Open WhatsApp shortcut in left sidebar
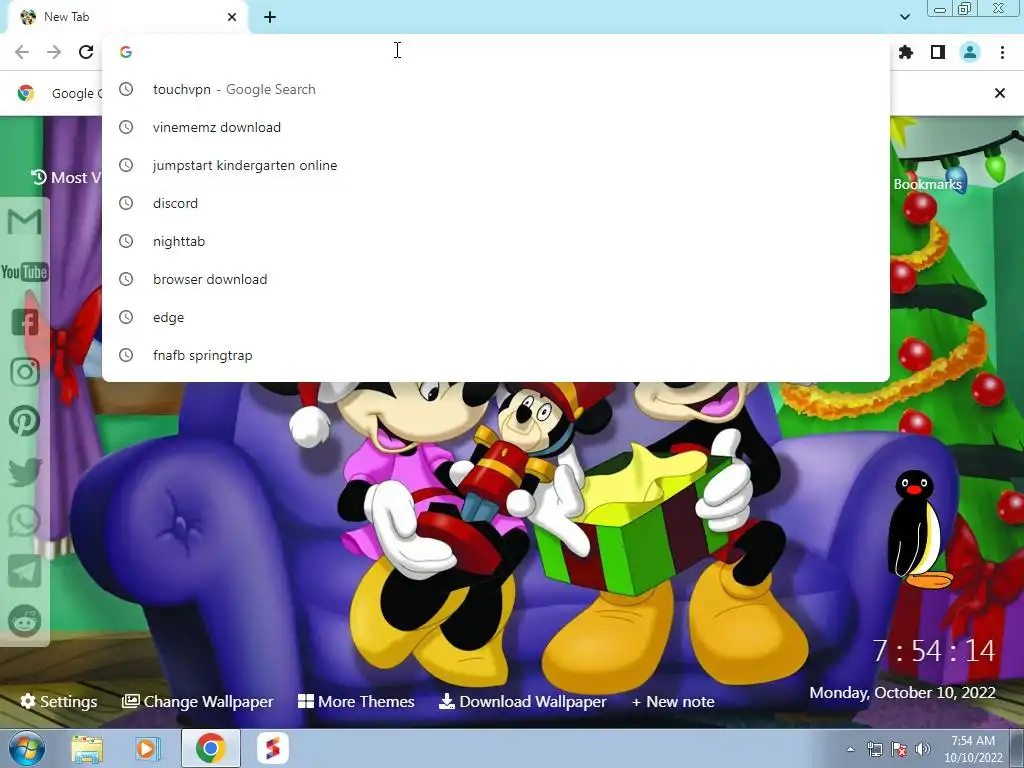 tap(25, 521)
